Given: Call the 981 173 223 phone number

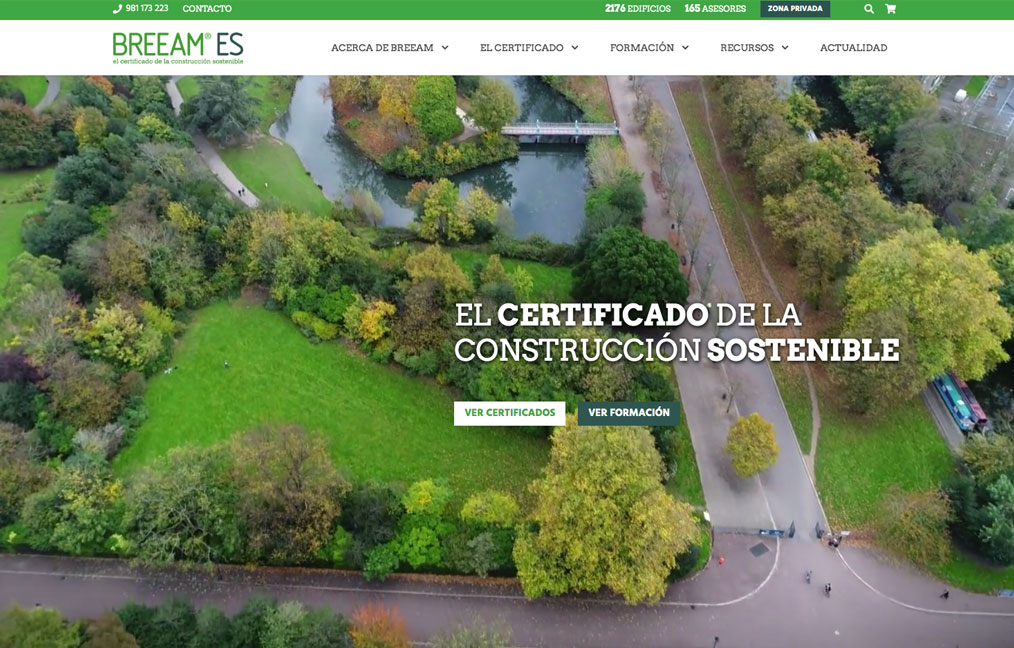Looking at the screenshot, I should click(x=147, y=8).
